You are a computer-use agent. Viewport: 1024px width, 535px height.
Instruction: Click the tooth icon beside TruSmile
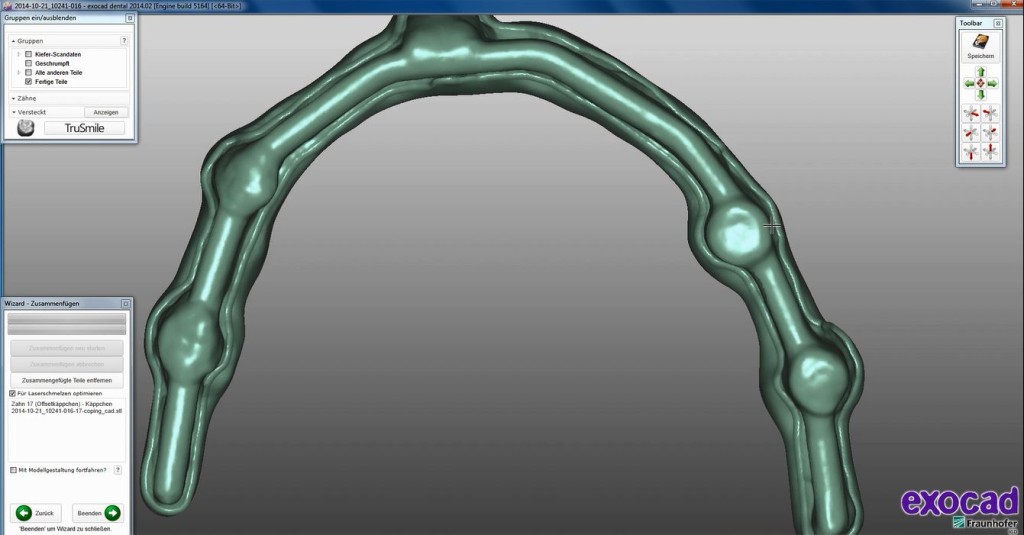26,128
